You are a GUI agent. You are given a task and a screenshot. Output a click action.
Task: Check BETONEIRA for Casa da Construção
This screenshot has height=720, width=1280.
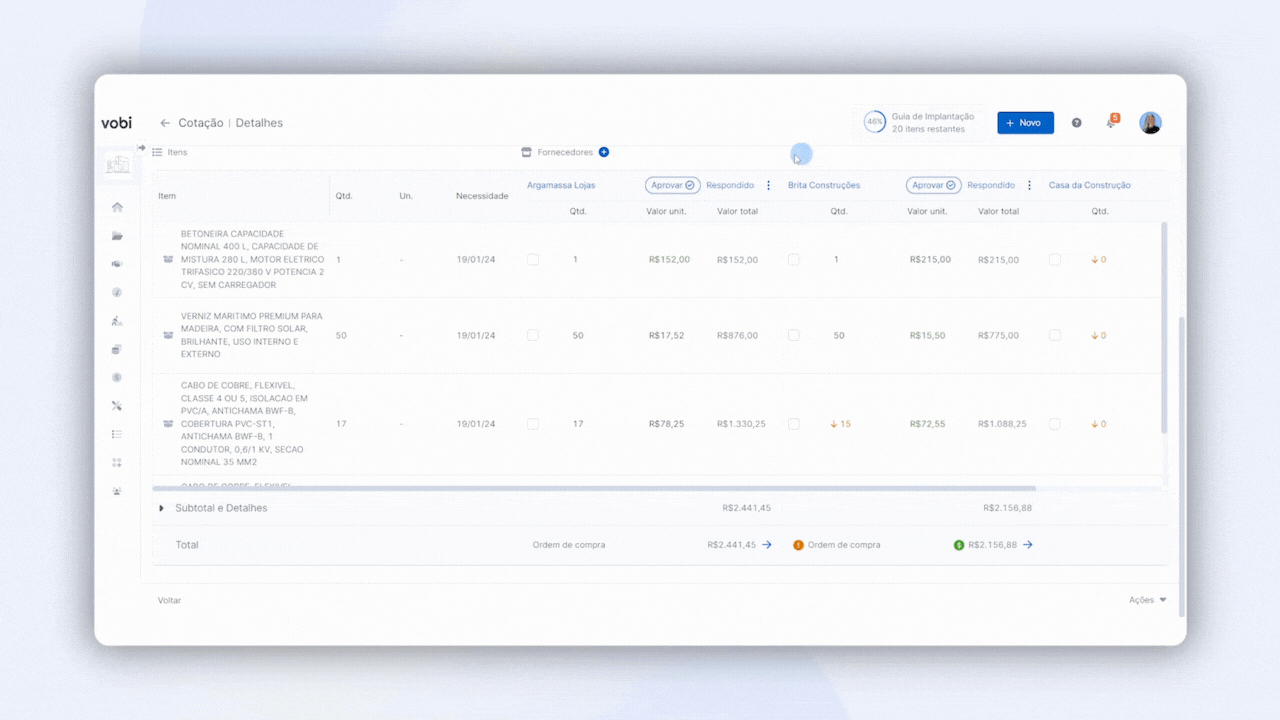[x=1055, y=259]
